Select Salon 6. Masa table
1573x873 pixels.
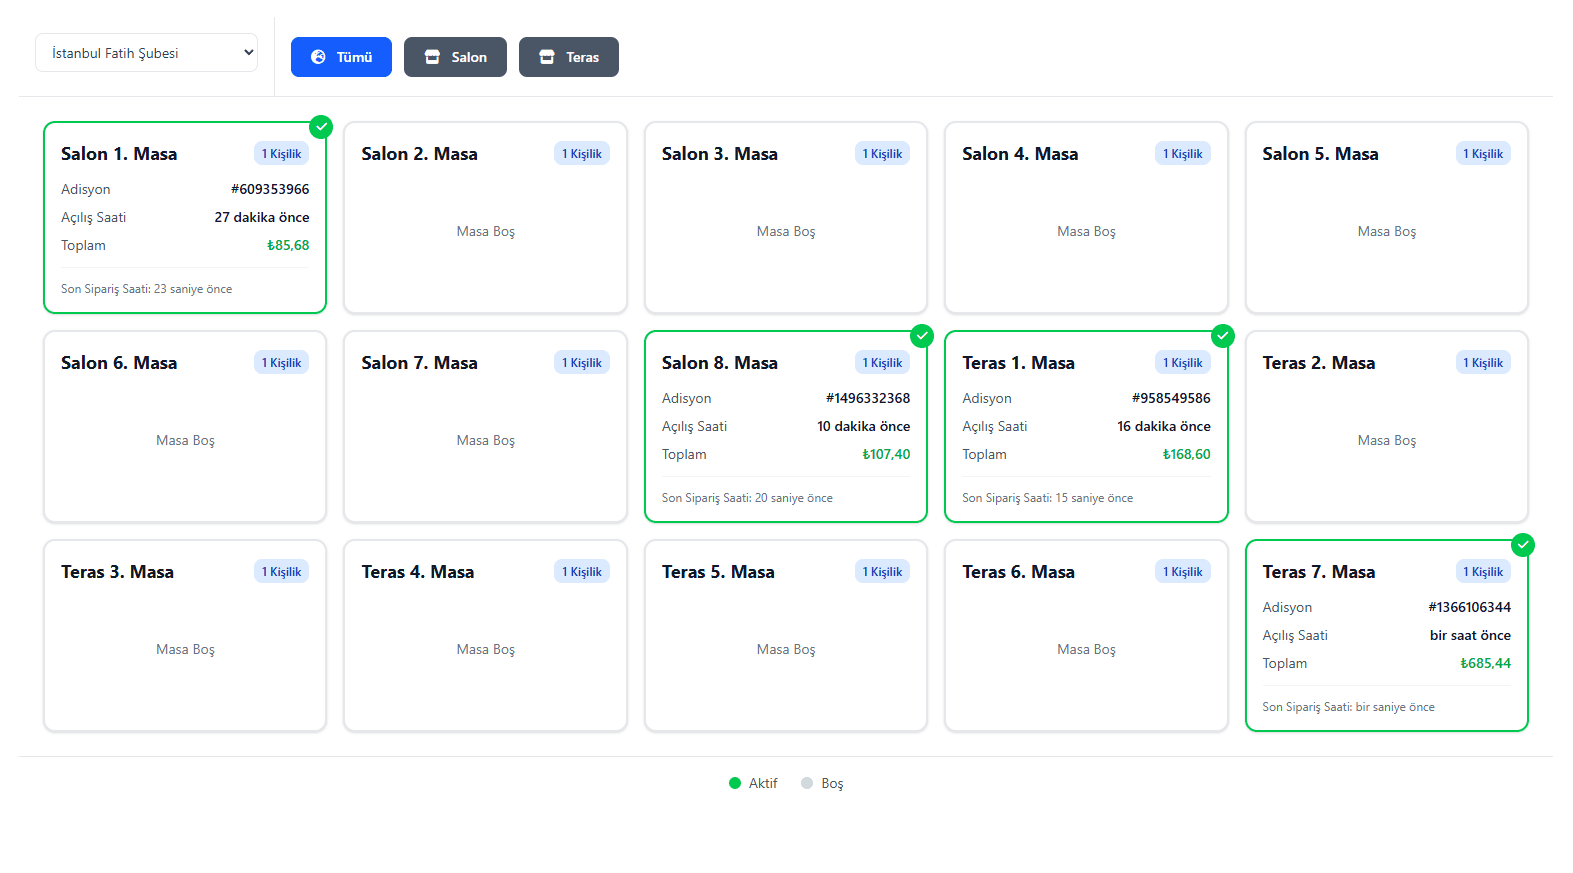pos(185,427)
